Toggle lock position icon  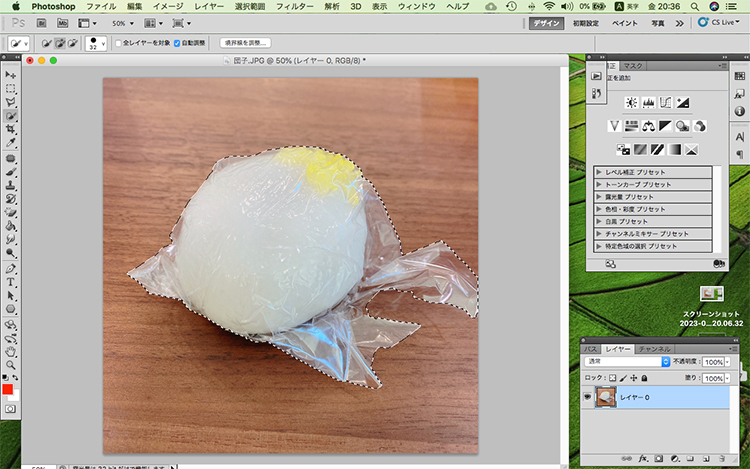coord(634,378)
